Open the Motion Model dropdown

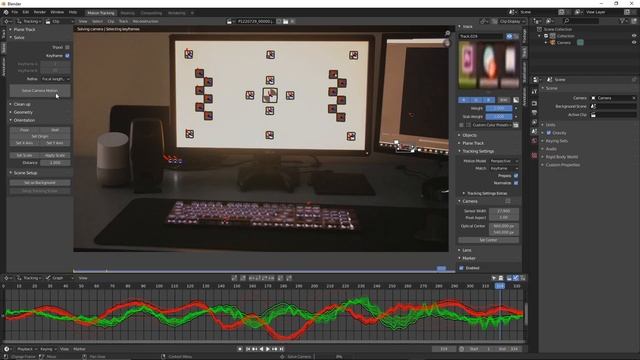tap(504, 161)
